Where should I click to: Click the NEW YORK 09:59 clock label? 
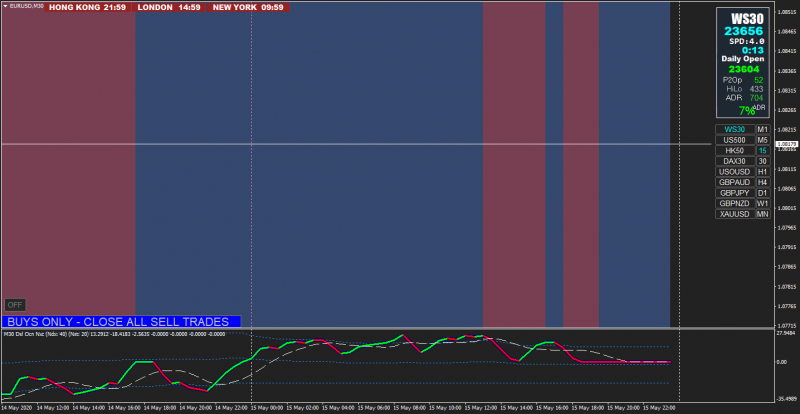point(248,8)
